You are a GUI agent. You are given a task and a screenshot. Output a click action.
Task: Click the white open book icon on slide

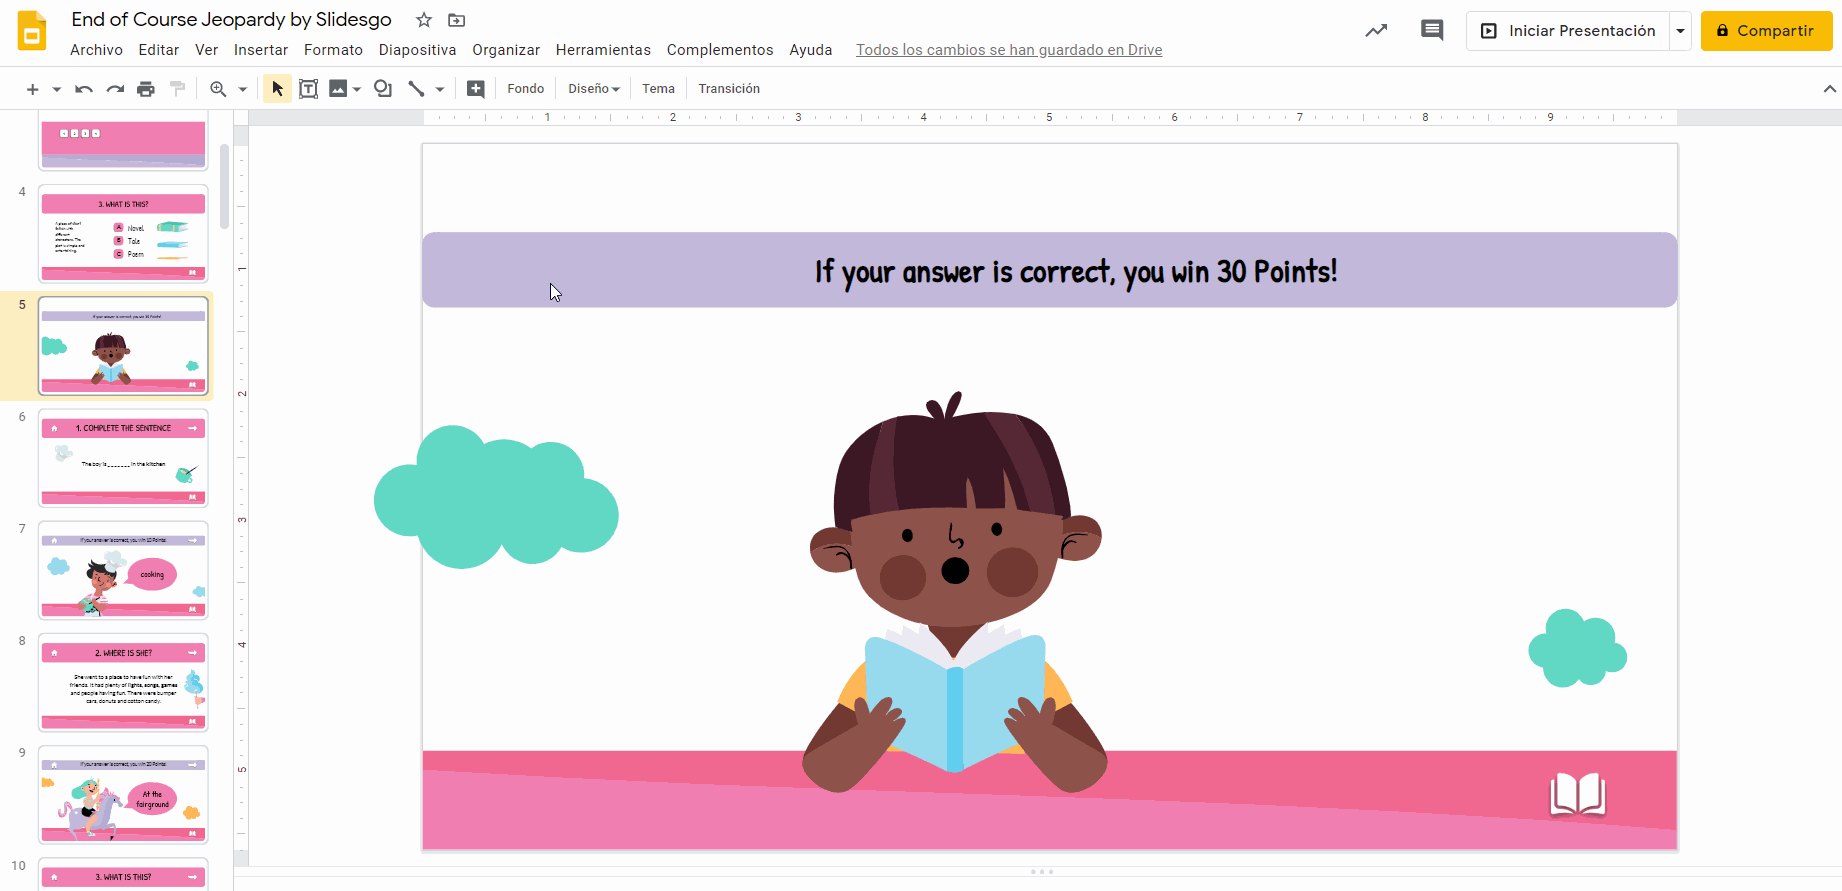click(1578, 795)
